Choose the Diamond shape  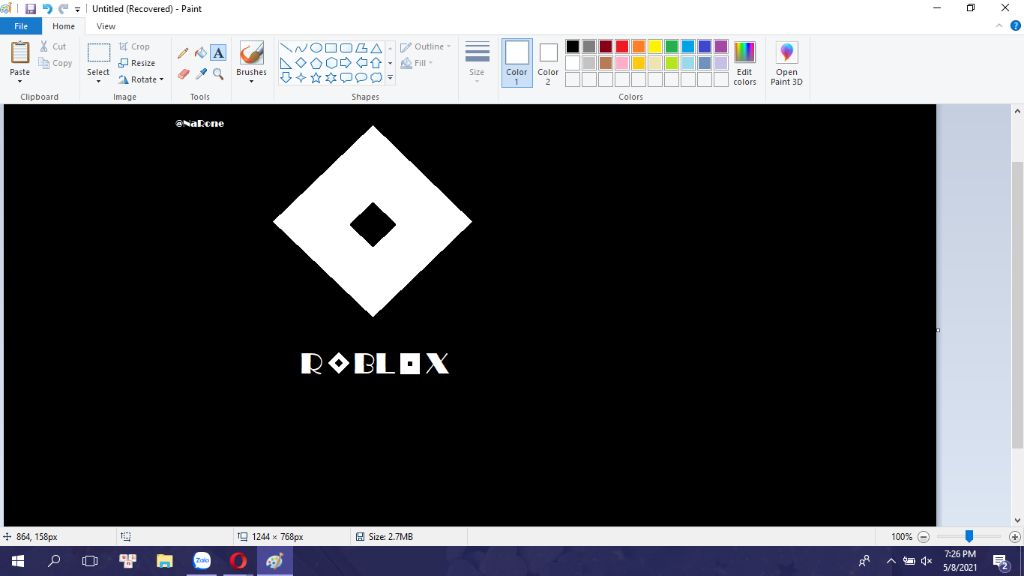coord(300,63)
